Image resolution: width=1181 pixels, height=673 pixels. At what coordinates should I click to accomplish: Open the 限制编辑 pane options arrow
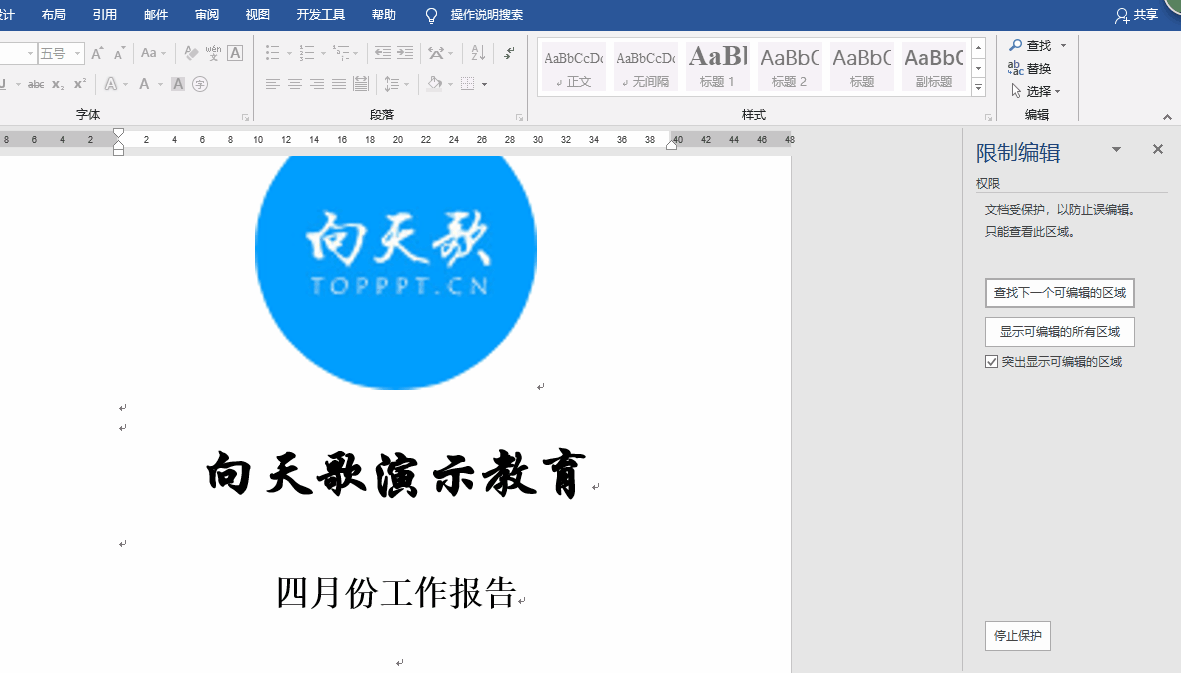click(1116, 150)
